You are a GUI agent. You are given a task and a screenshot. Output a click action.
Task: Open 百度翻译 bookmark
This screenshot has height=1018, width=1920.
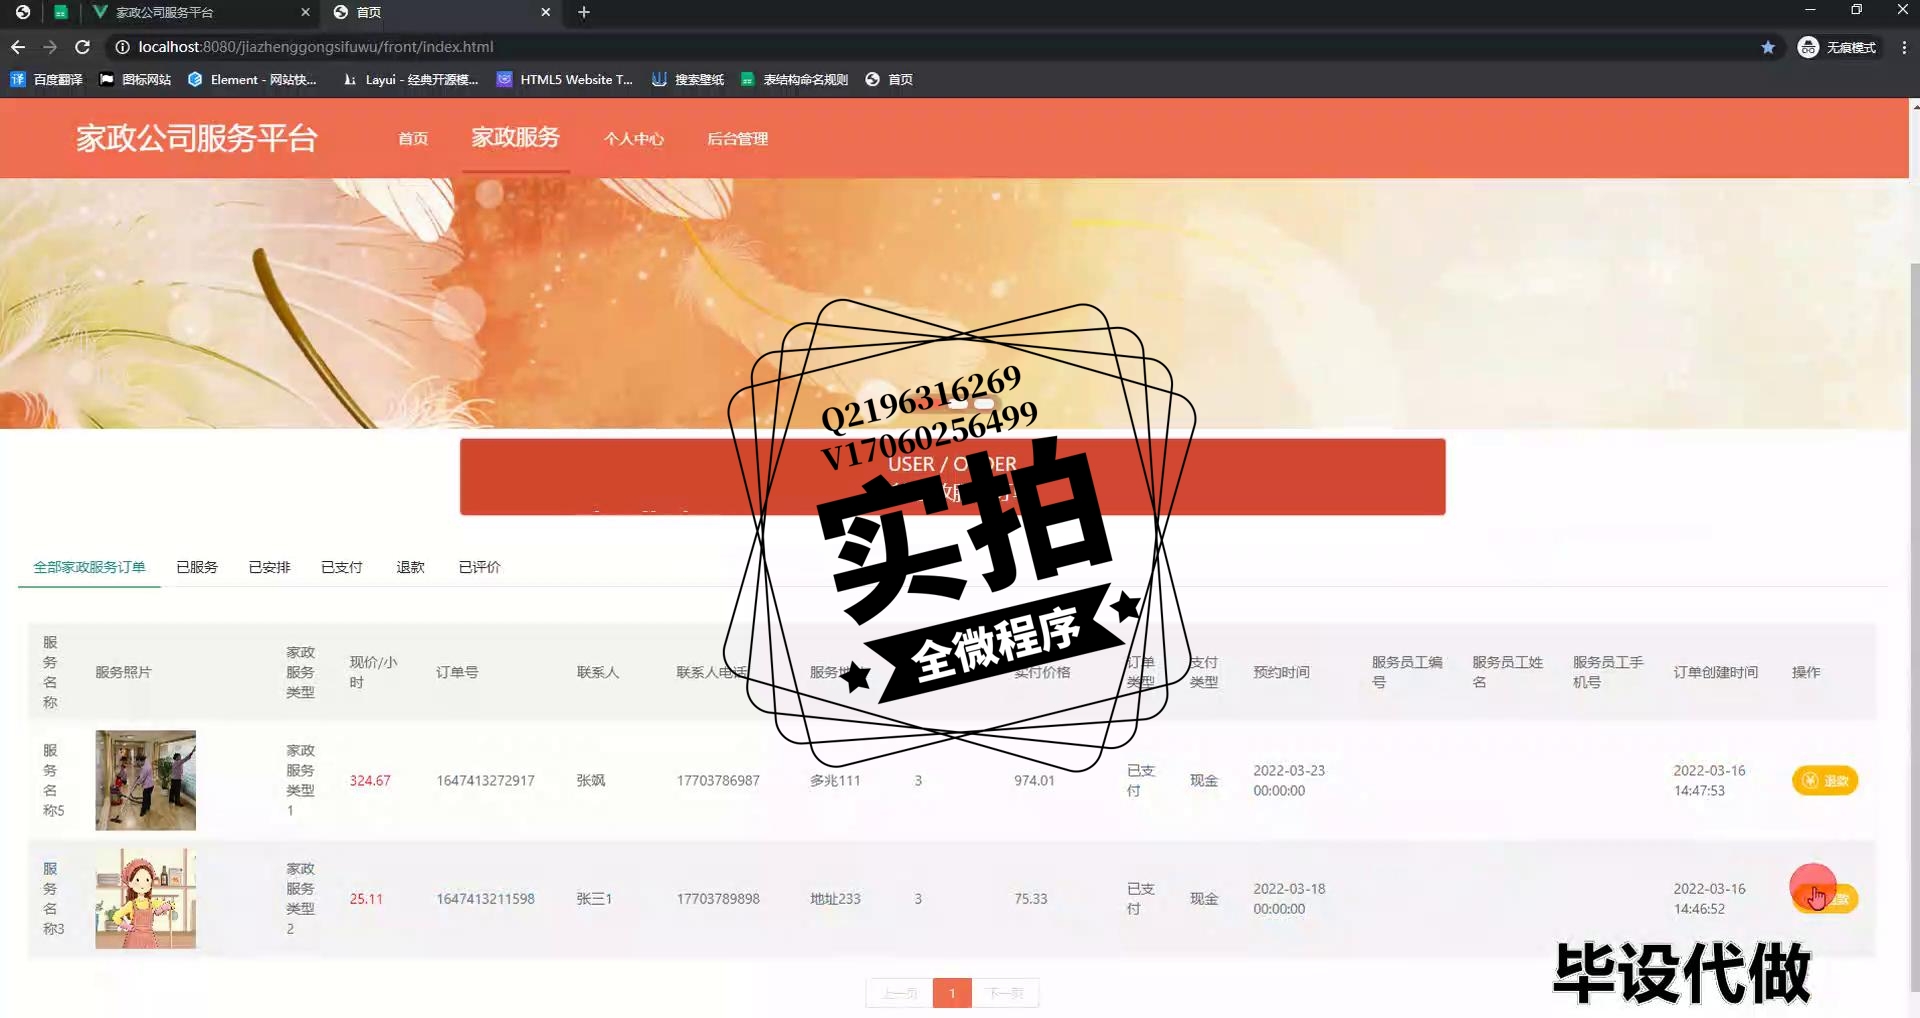coord(46,79)
